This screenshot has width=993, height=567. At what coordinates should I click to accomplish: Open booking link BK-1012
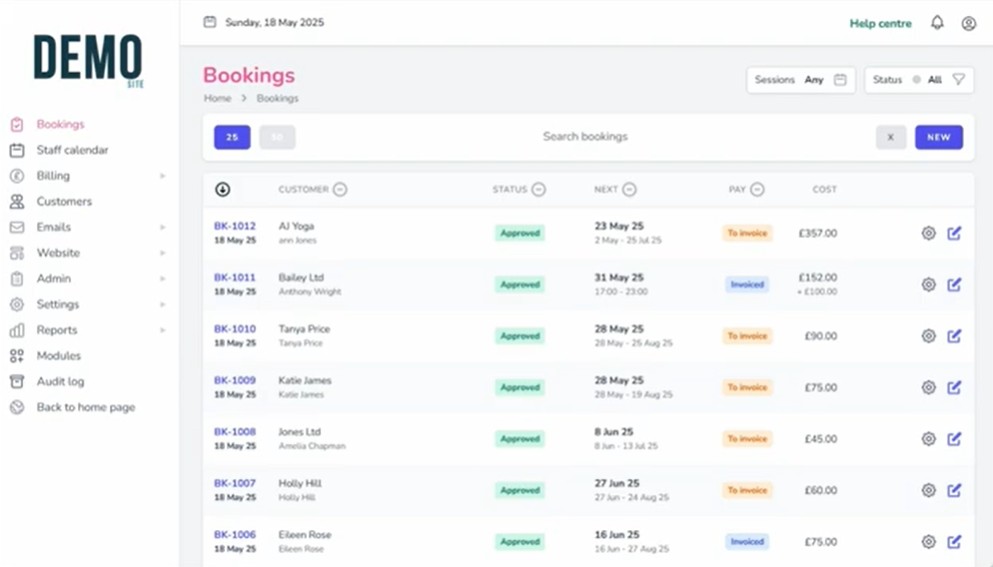tap(234, 226)
